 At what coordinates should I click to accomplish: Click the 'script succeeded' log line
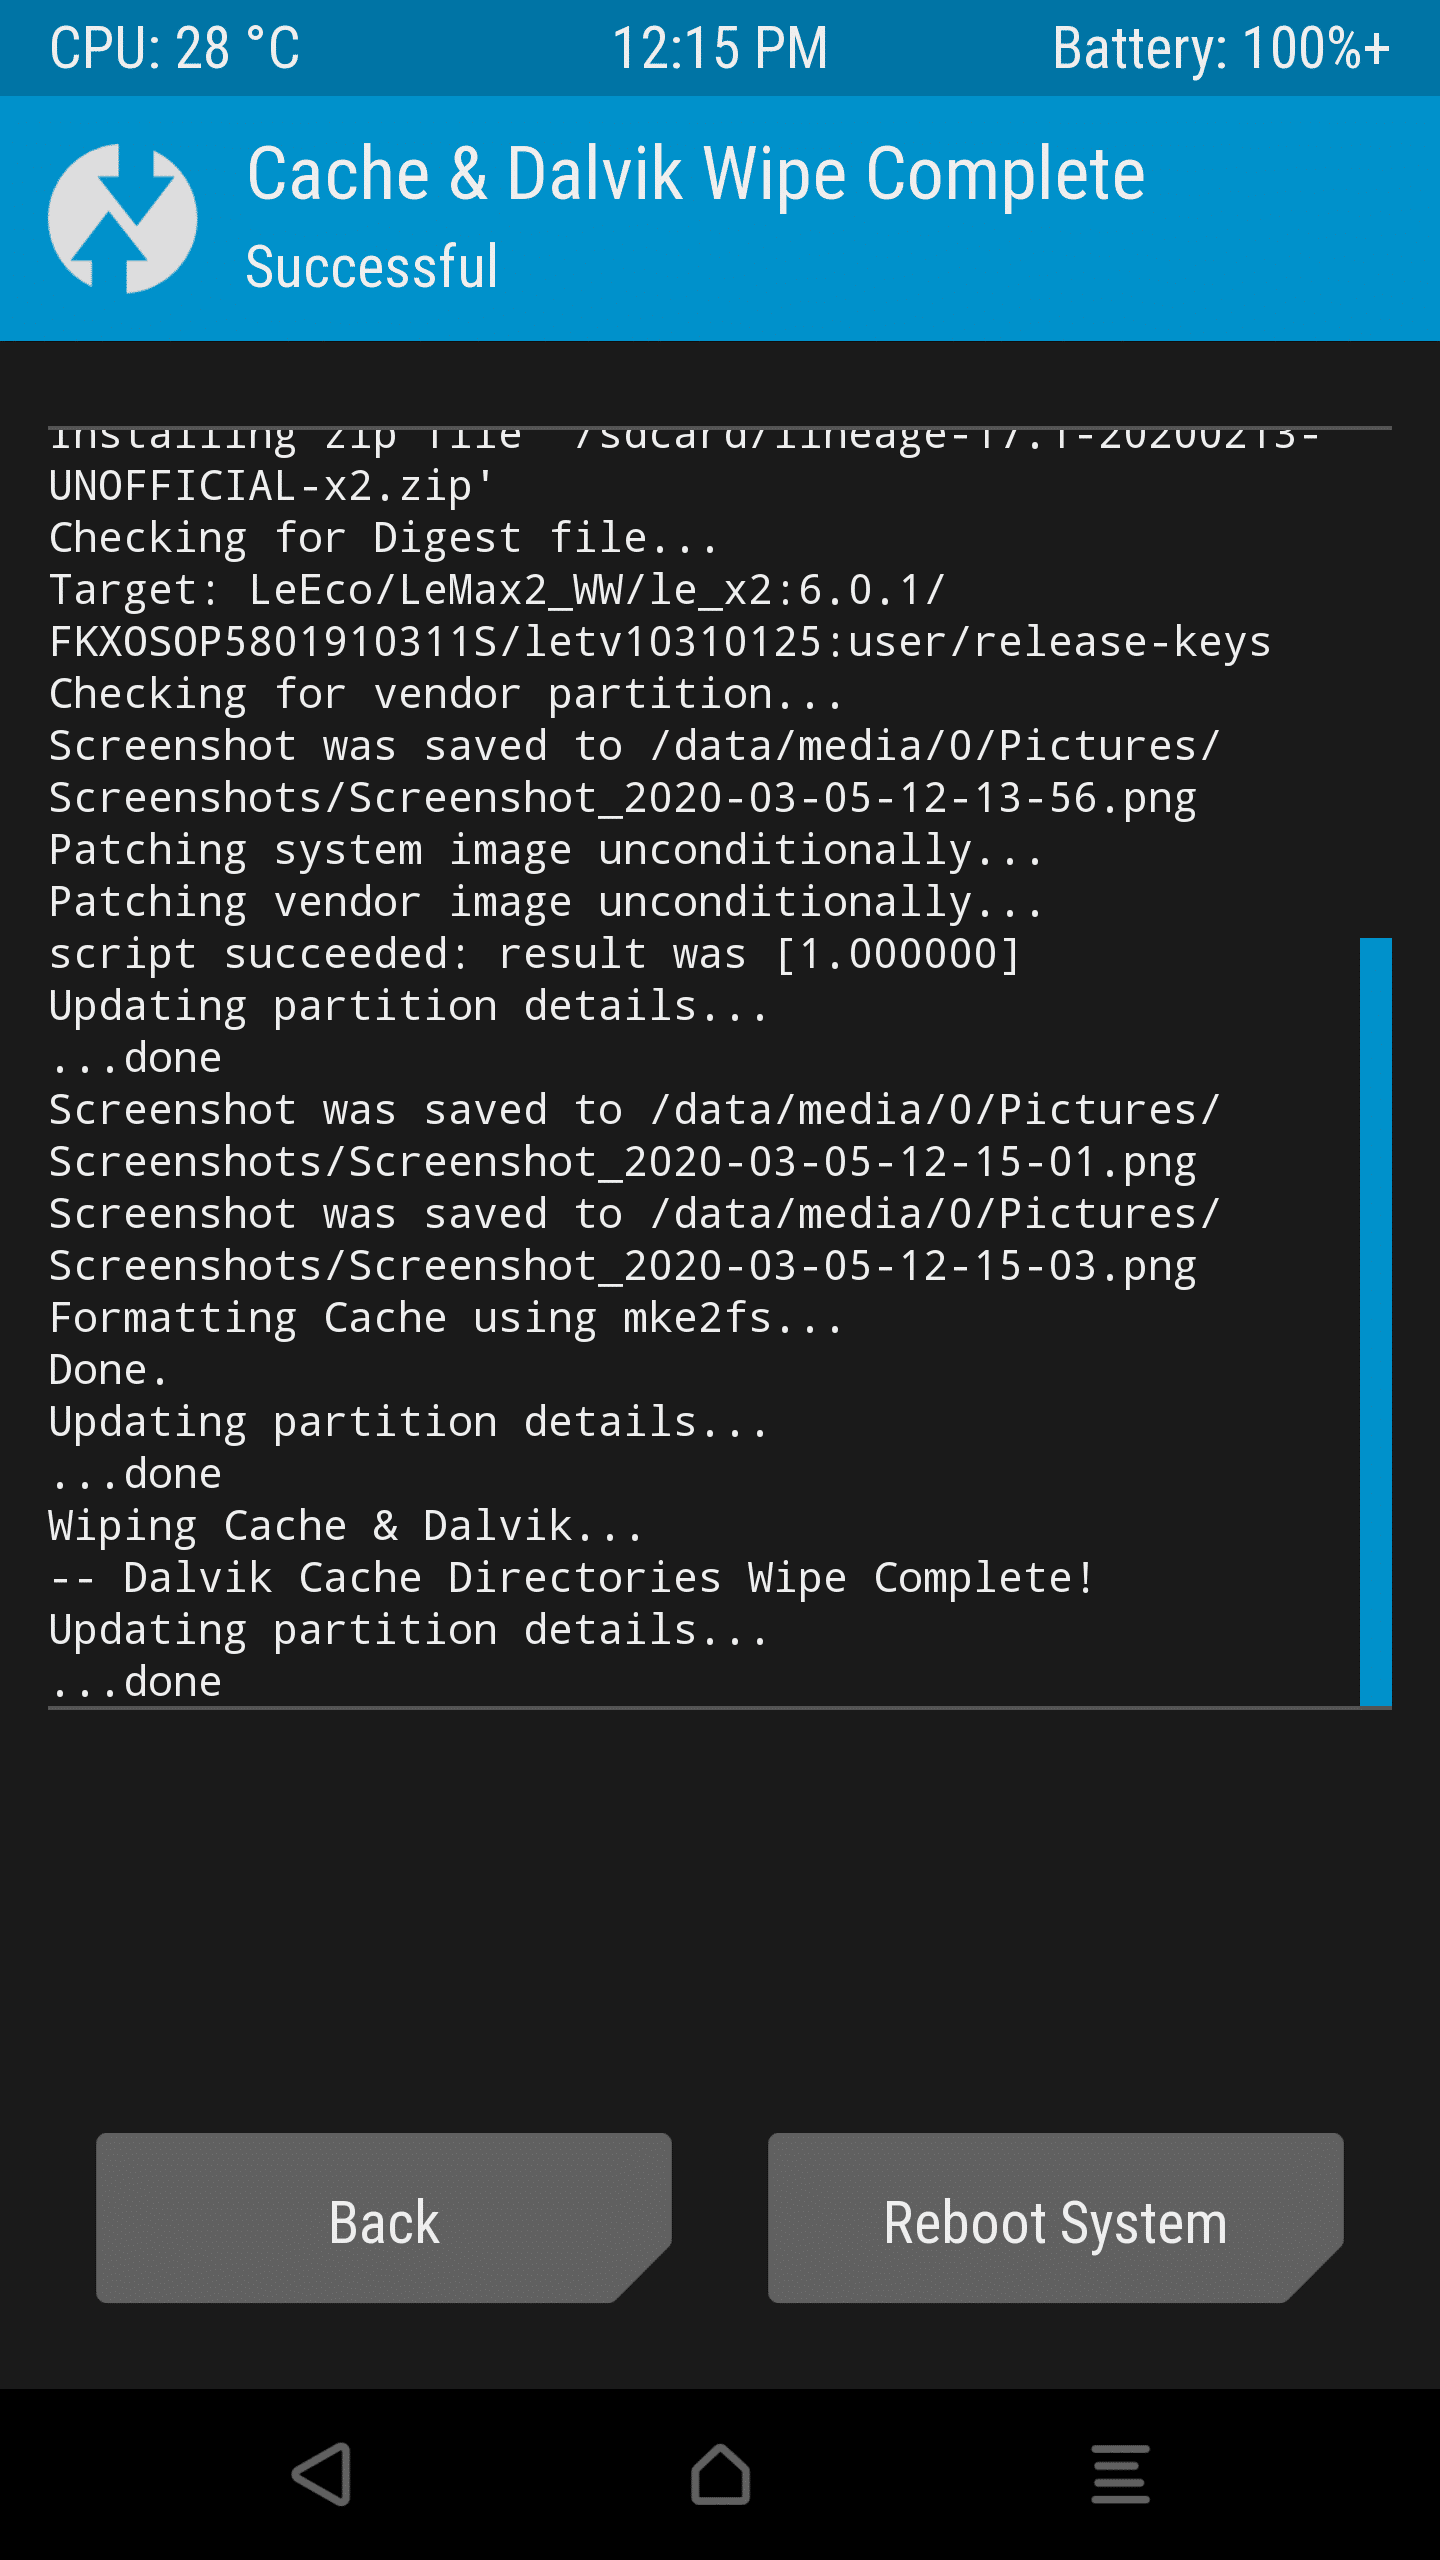535,954
